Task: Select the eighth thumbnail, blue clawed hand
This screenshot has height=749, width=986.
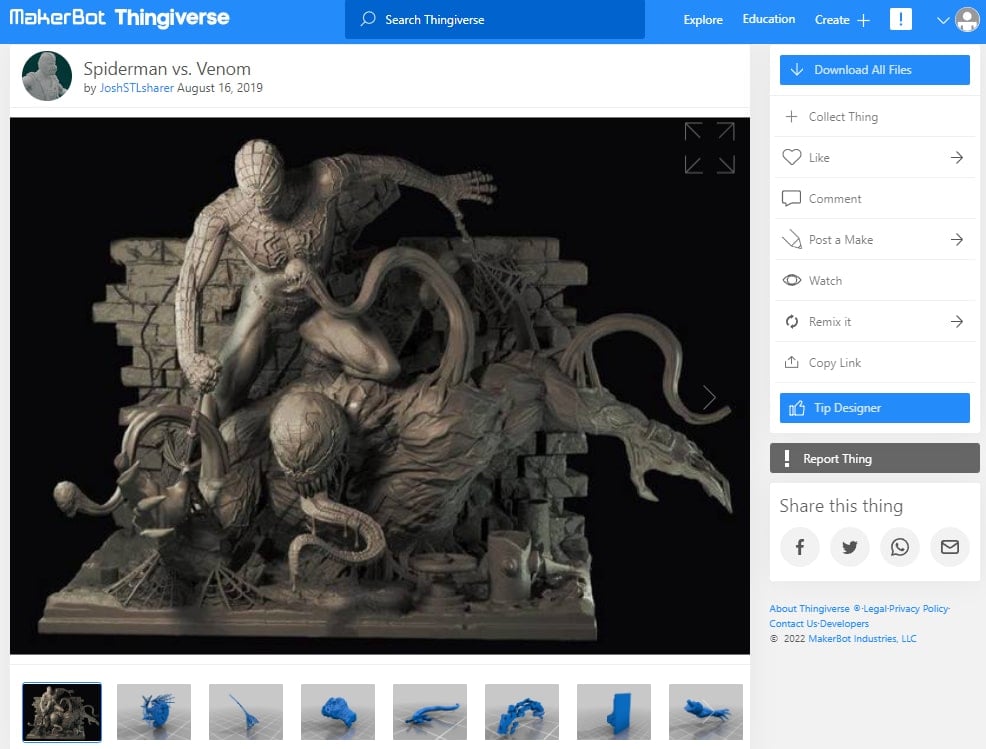Action: pos(706,712)
